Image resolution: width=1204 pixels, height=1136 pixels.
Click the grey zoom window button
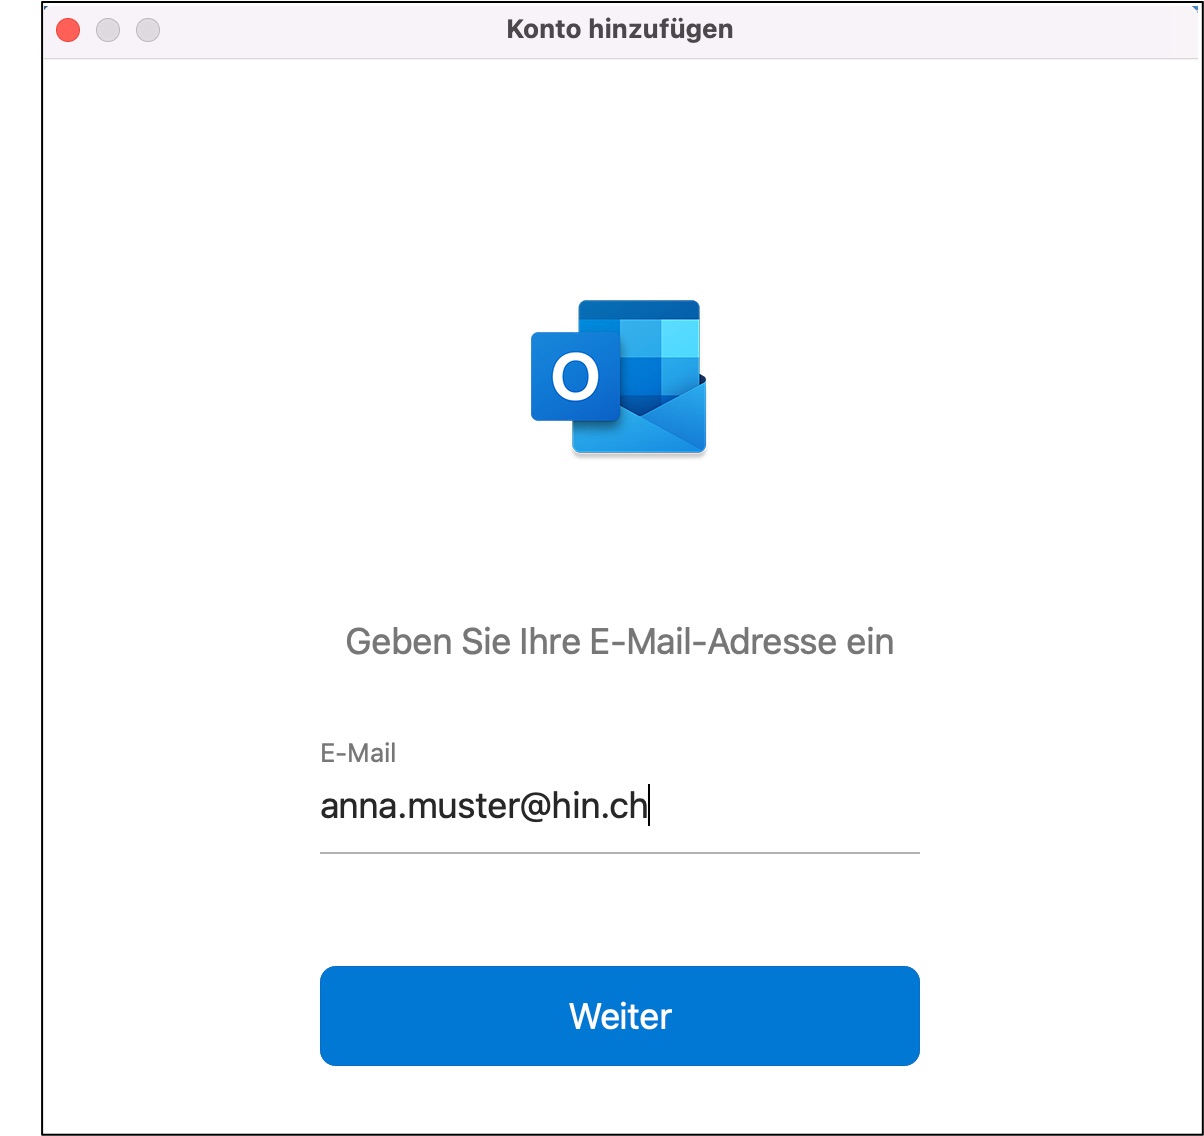(148, 30)
